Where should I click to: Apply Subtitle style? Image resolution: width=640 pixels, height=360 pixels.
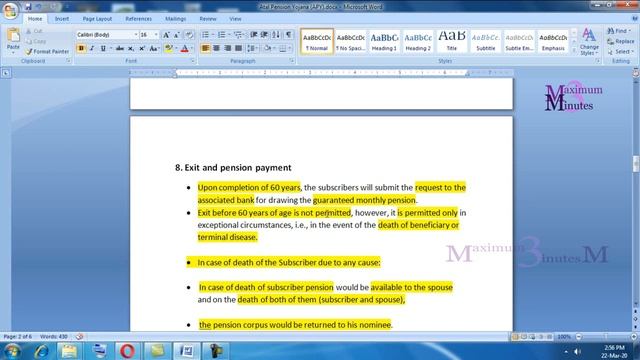(486, 41)
